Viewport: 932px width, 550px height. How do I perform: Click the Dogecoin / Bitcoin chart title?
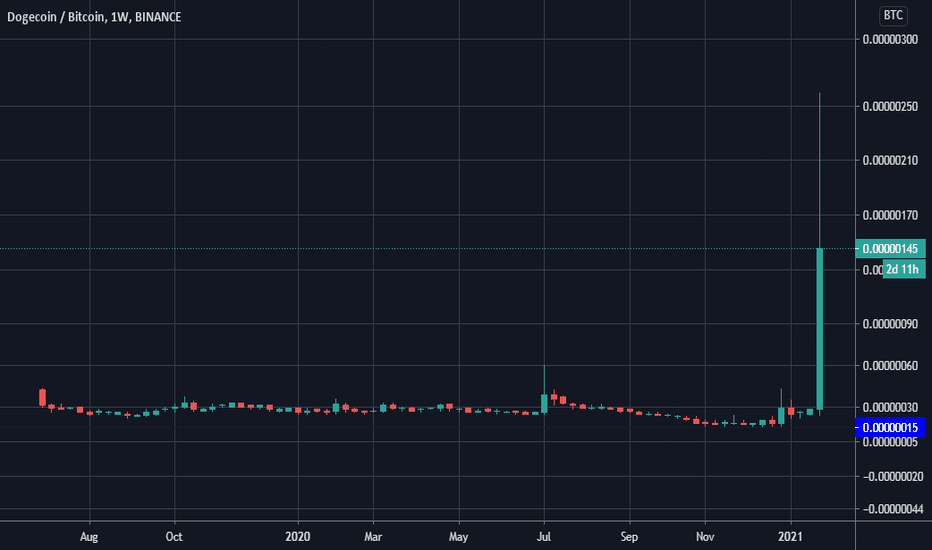94,17
